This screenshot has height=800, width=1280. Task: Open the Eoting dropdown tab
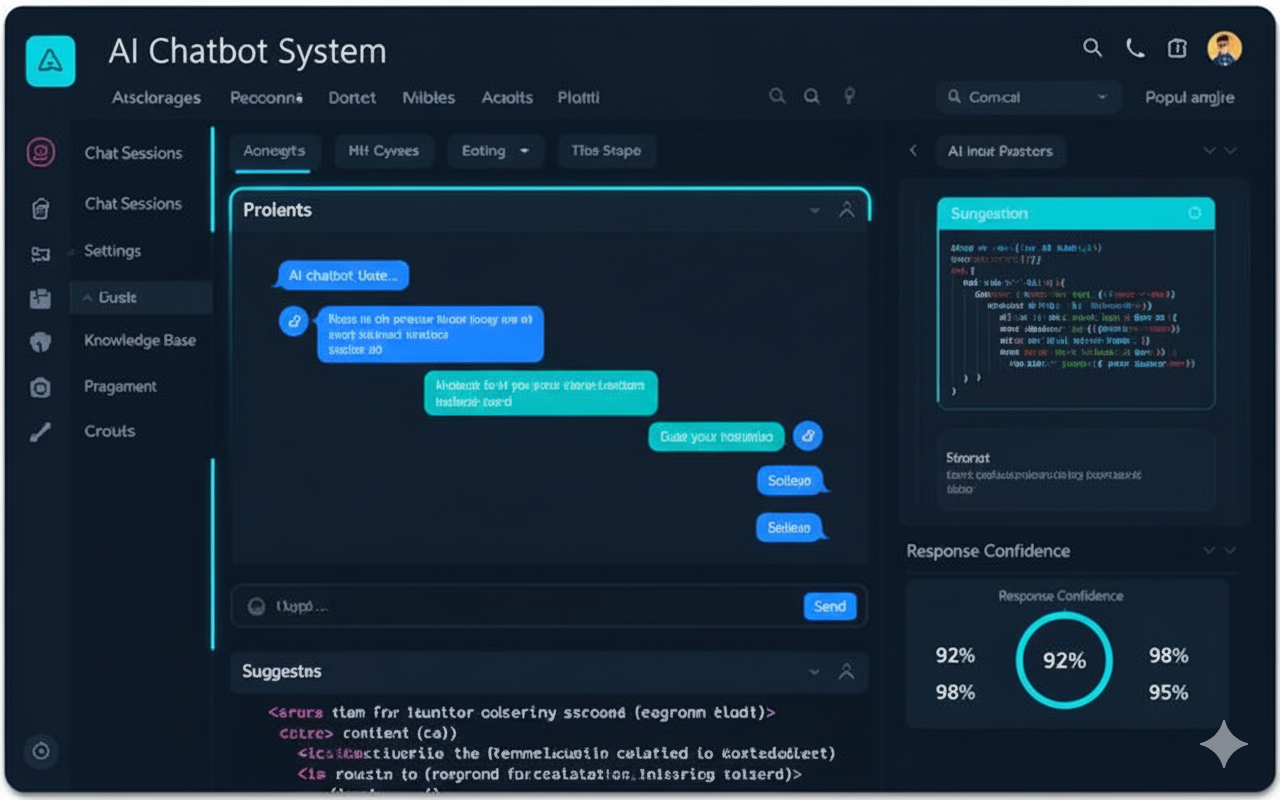(496, 151)
